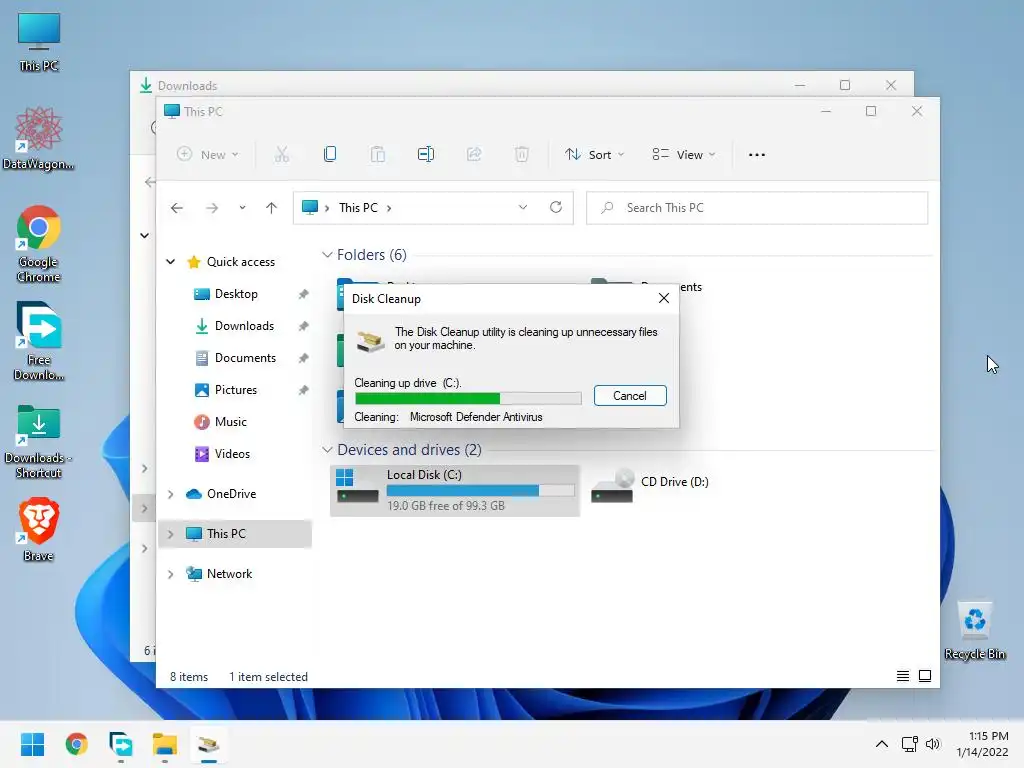Open Downloads in the navigation pane
The width and height of the screenshot is (1024, 768).
244,326
